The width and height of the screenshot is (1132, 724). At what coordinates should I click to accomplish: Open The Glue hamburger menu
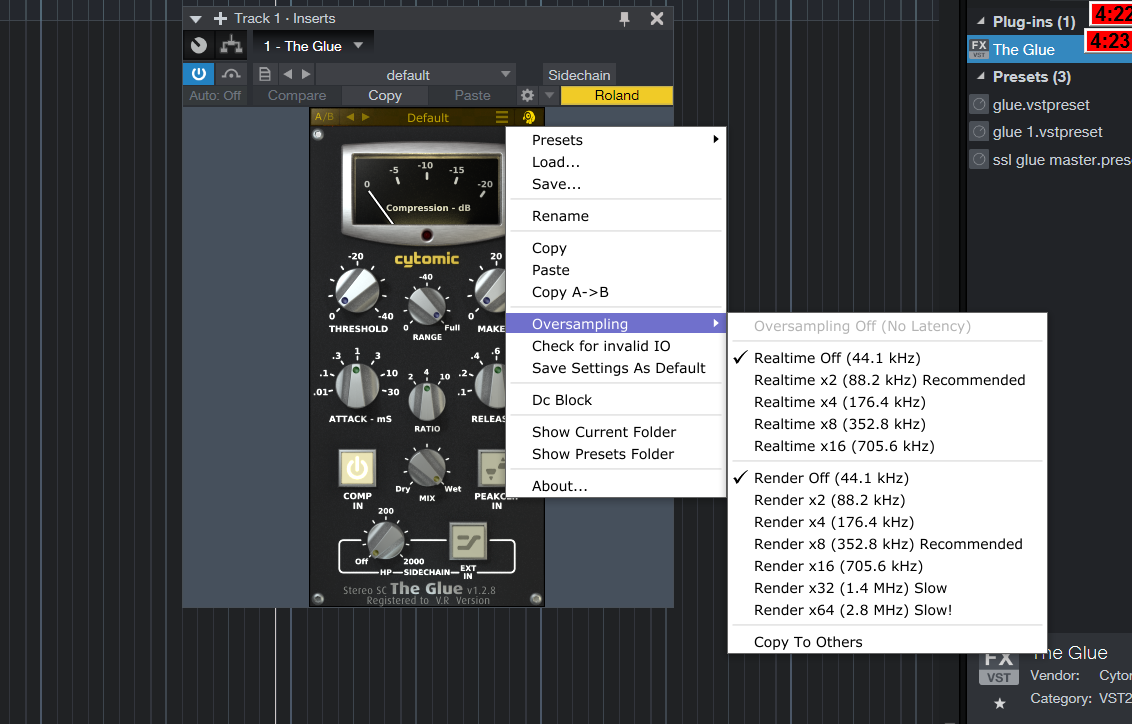click(x=502, y=117)
